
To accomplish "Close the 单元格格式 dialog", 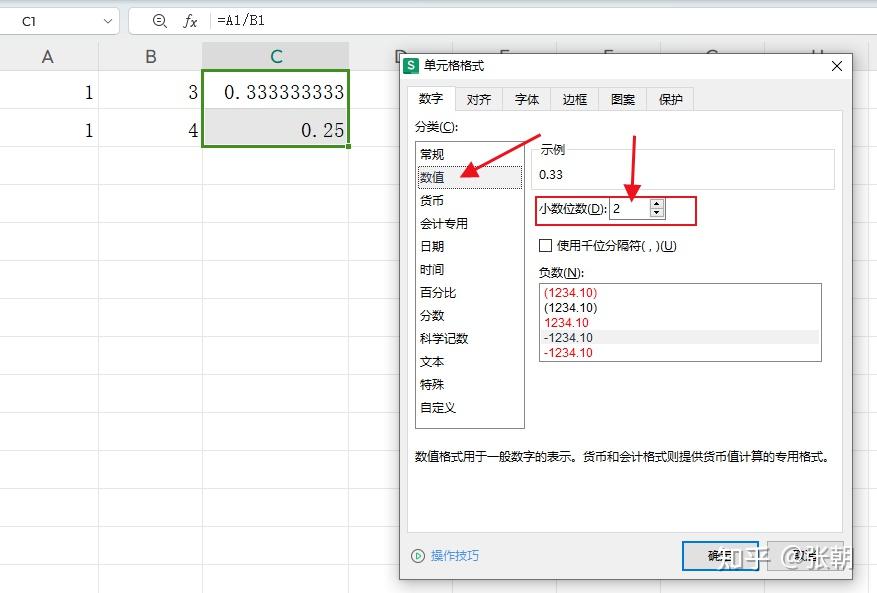I will tap(837, 66).
